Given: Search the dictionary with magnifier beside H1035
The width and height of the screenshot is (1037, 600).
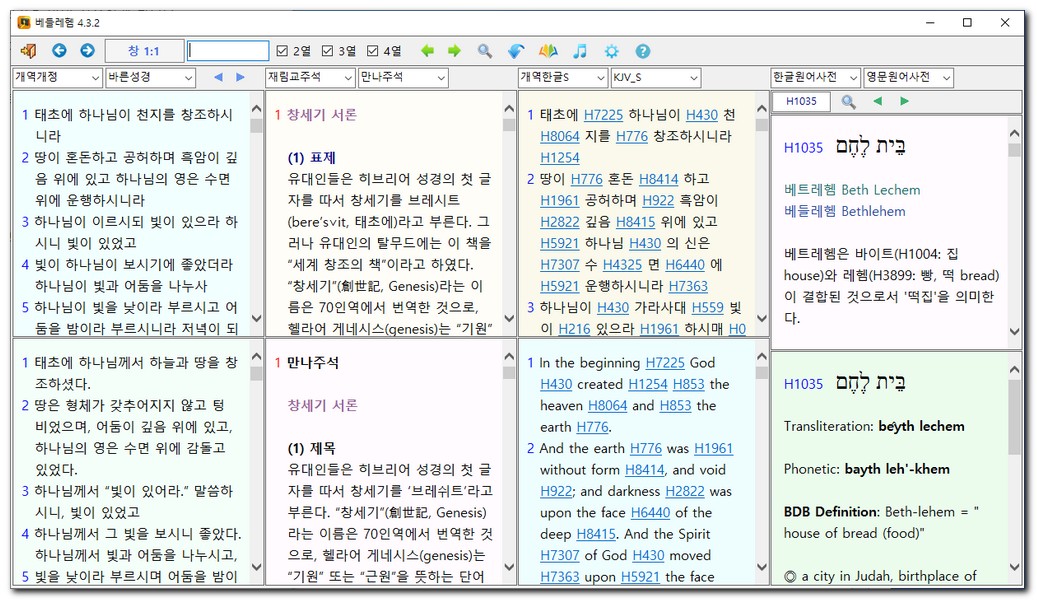Looking at the screenshot, I should [x=848, y=101].
